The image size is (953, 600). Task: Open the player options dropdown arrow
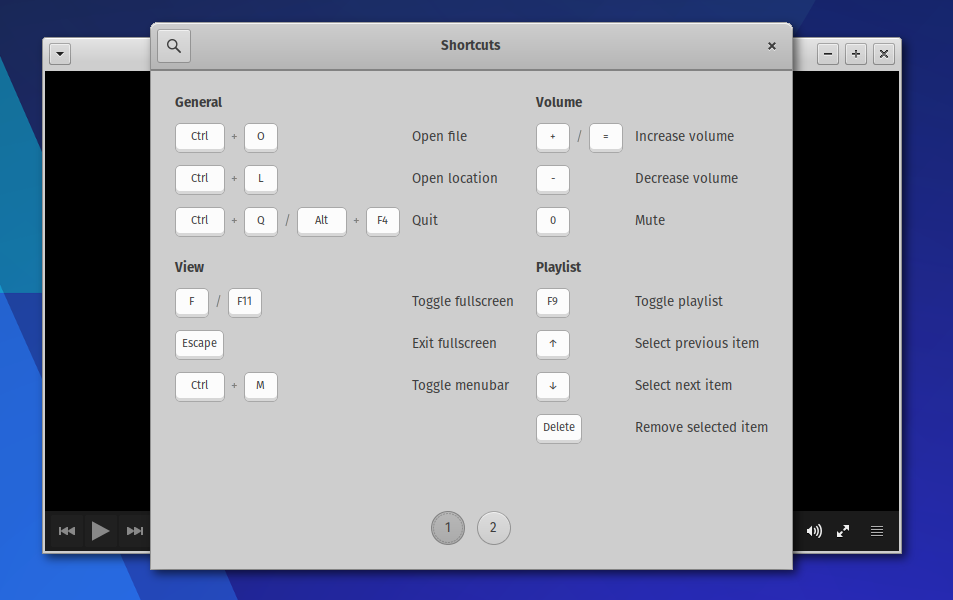coord(59,54)
